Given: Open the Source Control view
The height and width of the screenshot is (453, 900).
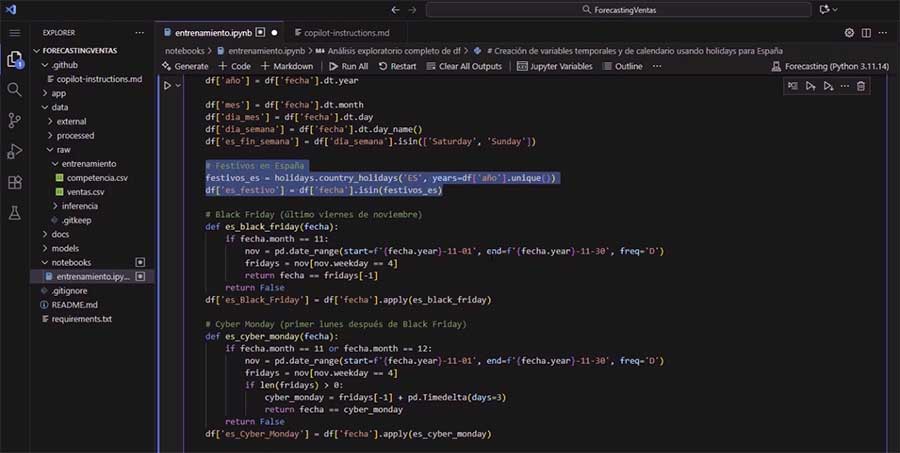Looking at the screenshot, I should click(x=14, y=121).
